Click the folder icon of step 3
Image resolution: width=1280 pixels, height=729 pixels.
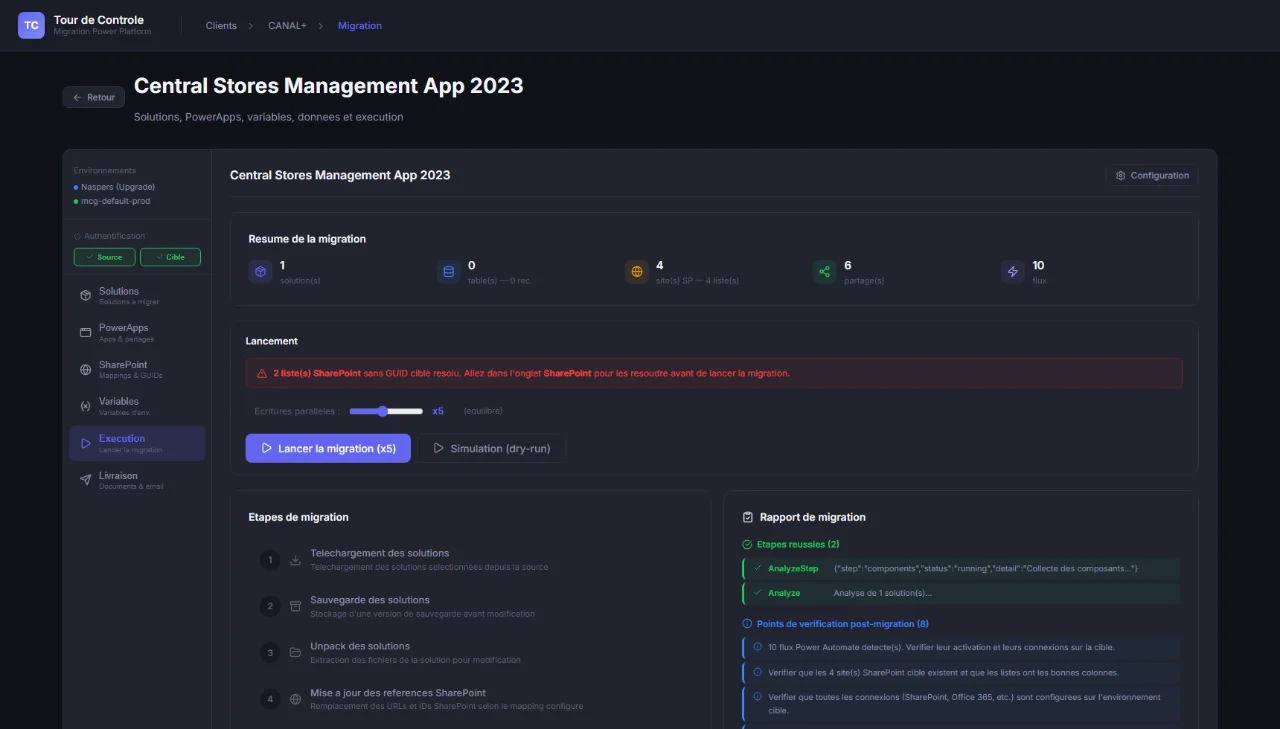pyautogui.click(x=295, y=652)
